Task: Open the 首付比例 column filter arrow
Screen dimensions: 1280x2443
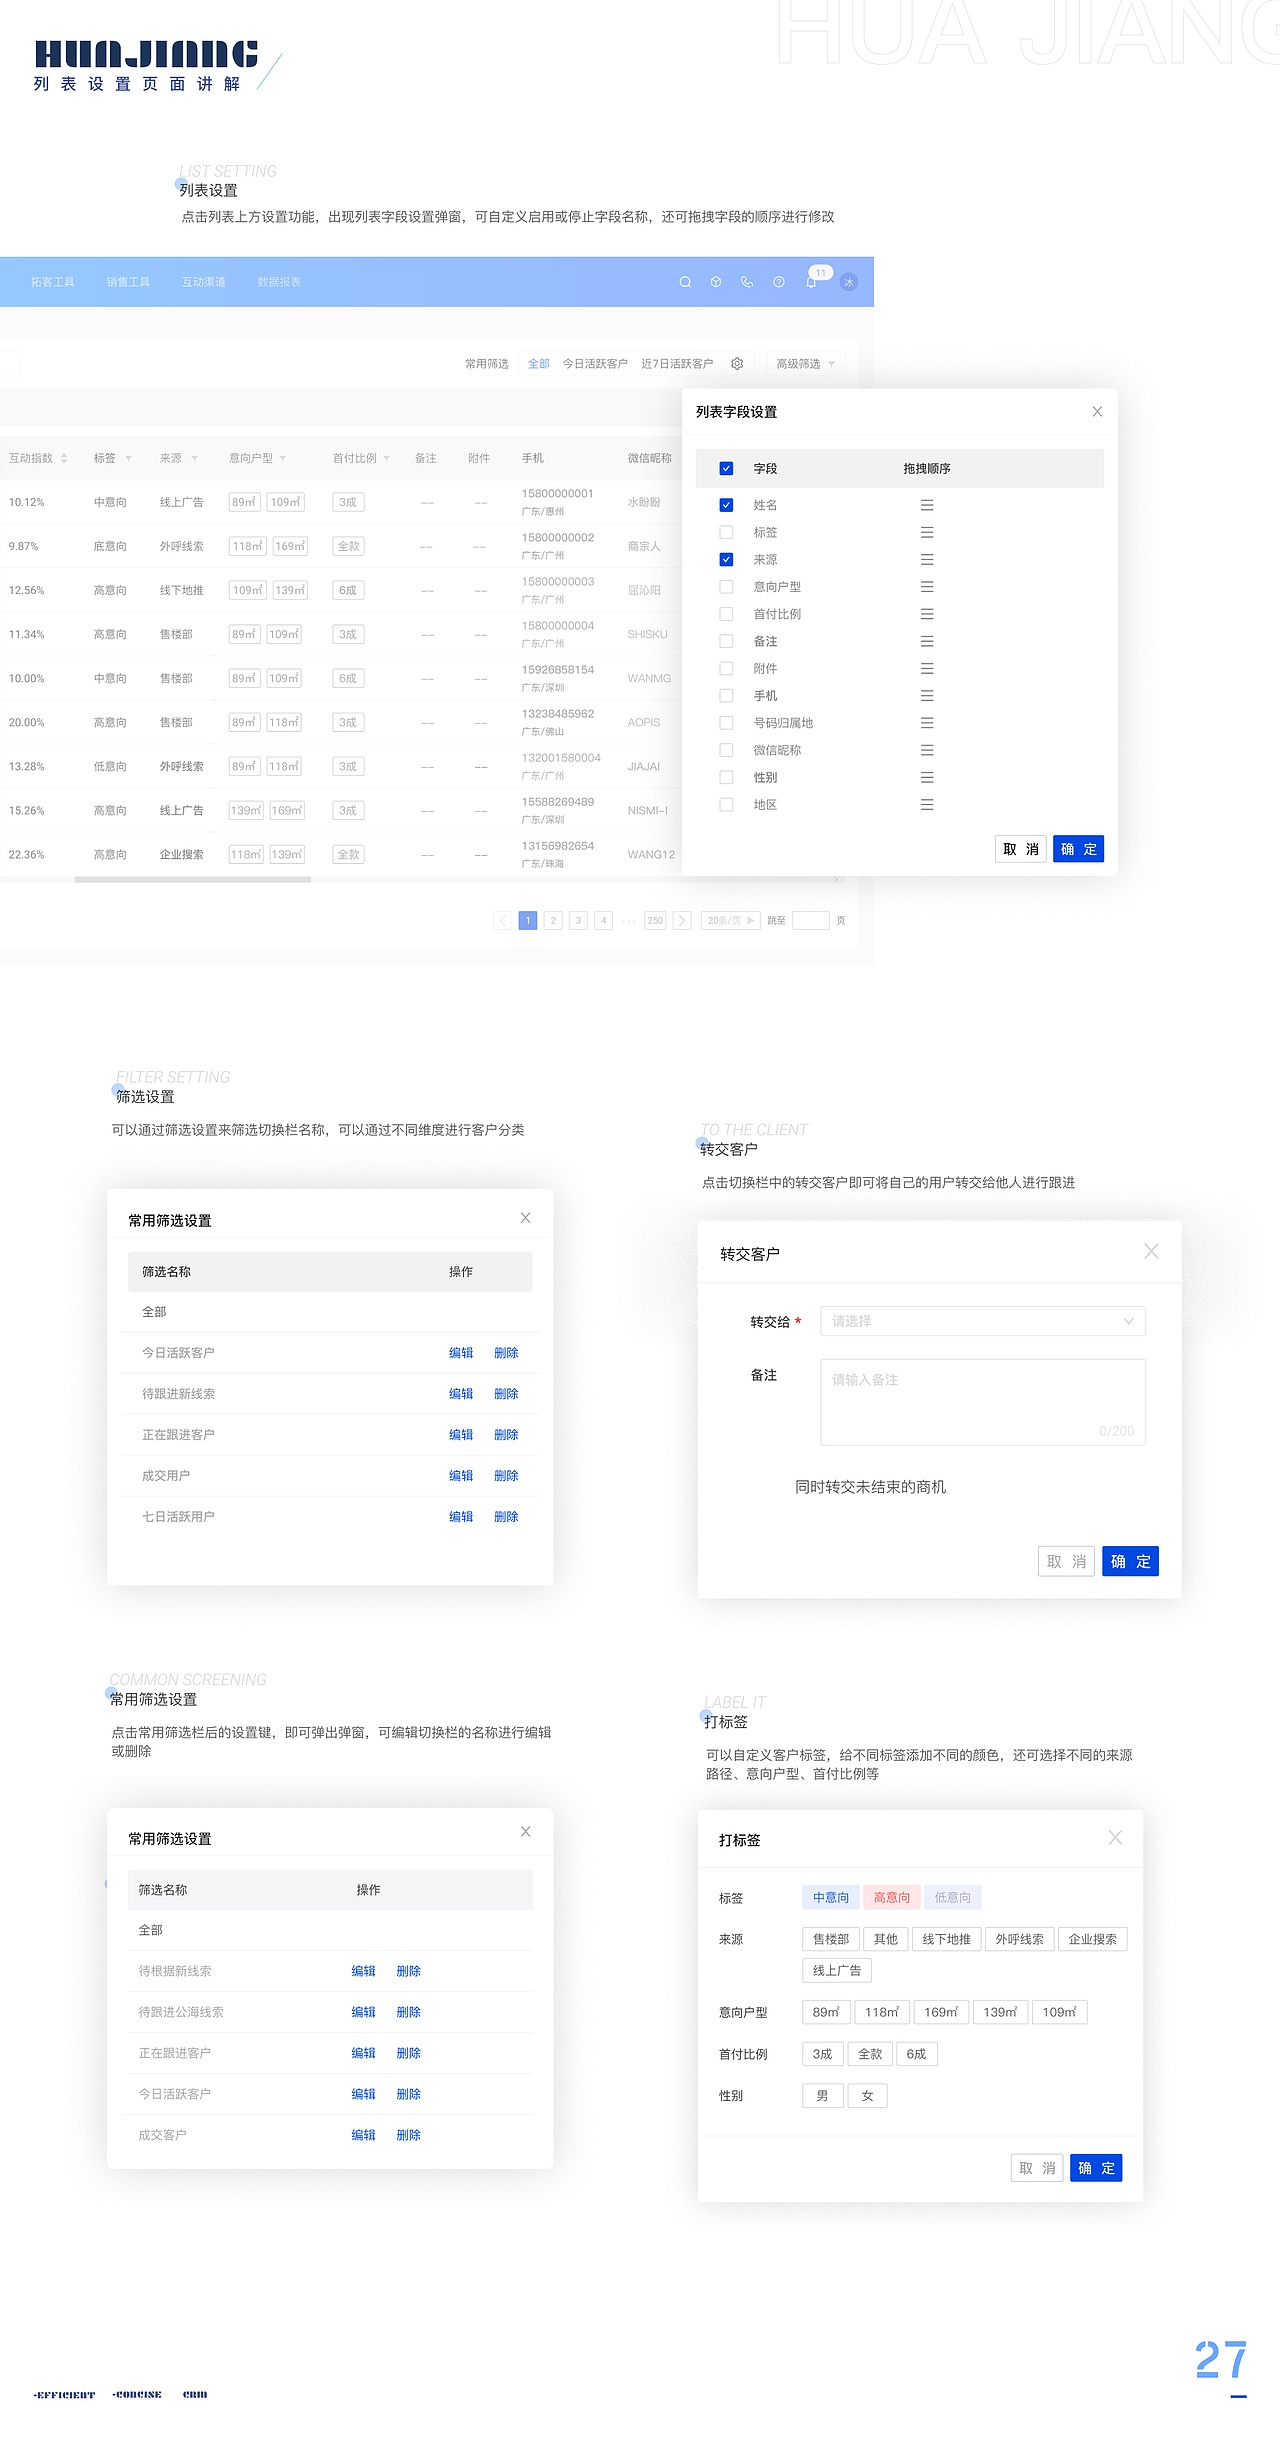Action: point(386,458)
